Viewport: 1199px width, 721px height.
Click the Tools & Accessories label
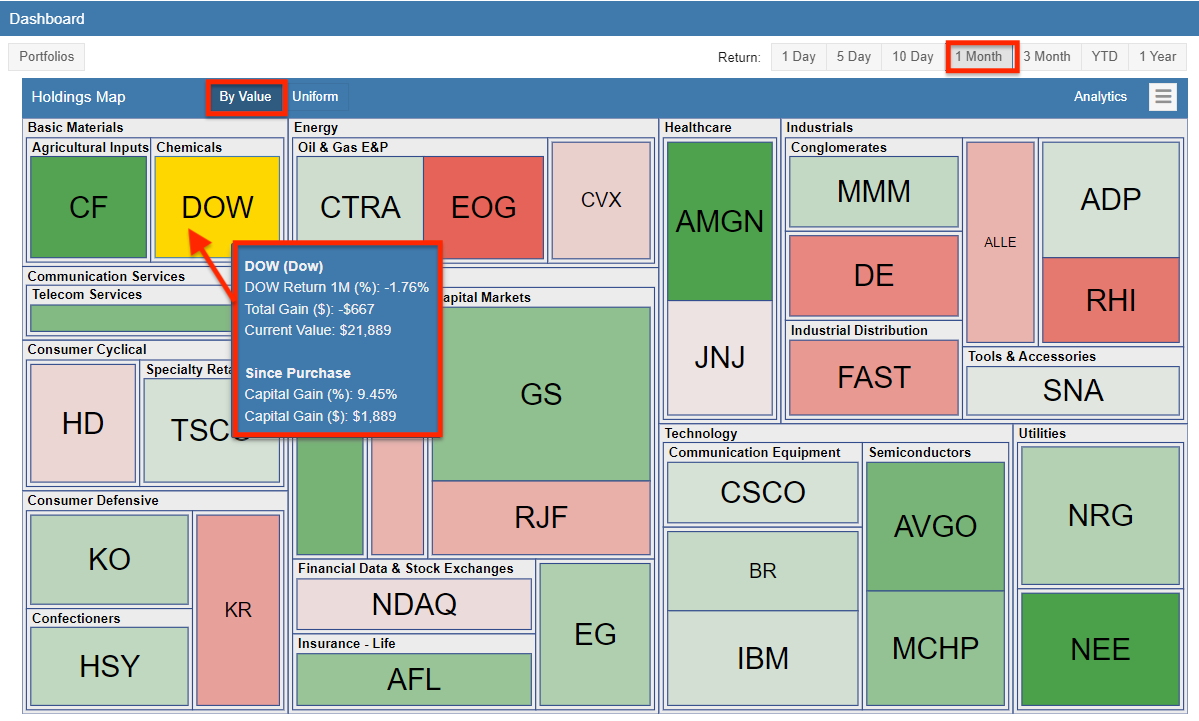click(1032, 357)
